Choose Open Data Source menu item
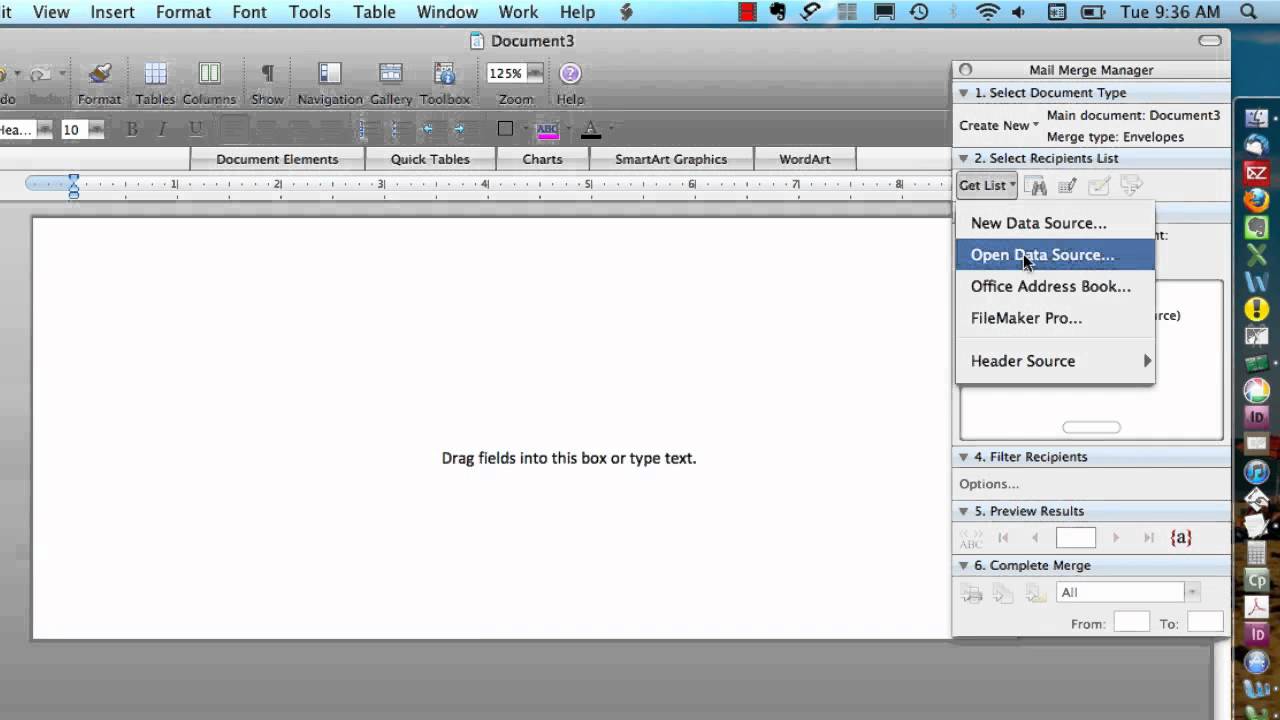Viewport: 1280px width, 720px height. (x=1055, y=255)
